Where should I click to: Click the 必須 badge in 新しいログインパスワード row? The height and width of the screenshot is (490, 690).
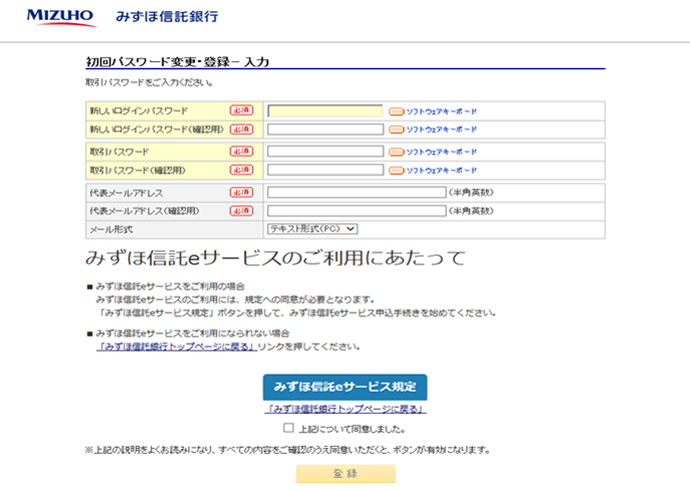tap(242, 110)
